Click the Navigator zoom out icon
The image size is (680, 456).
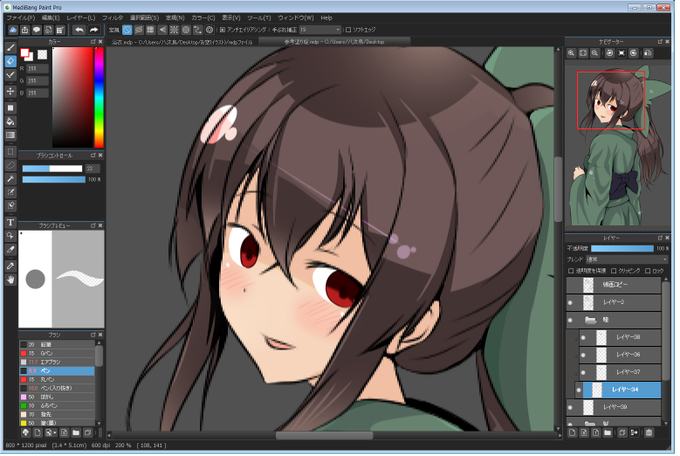point(595,53)
